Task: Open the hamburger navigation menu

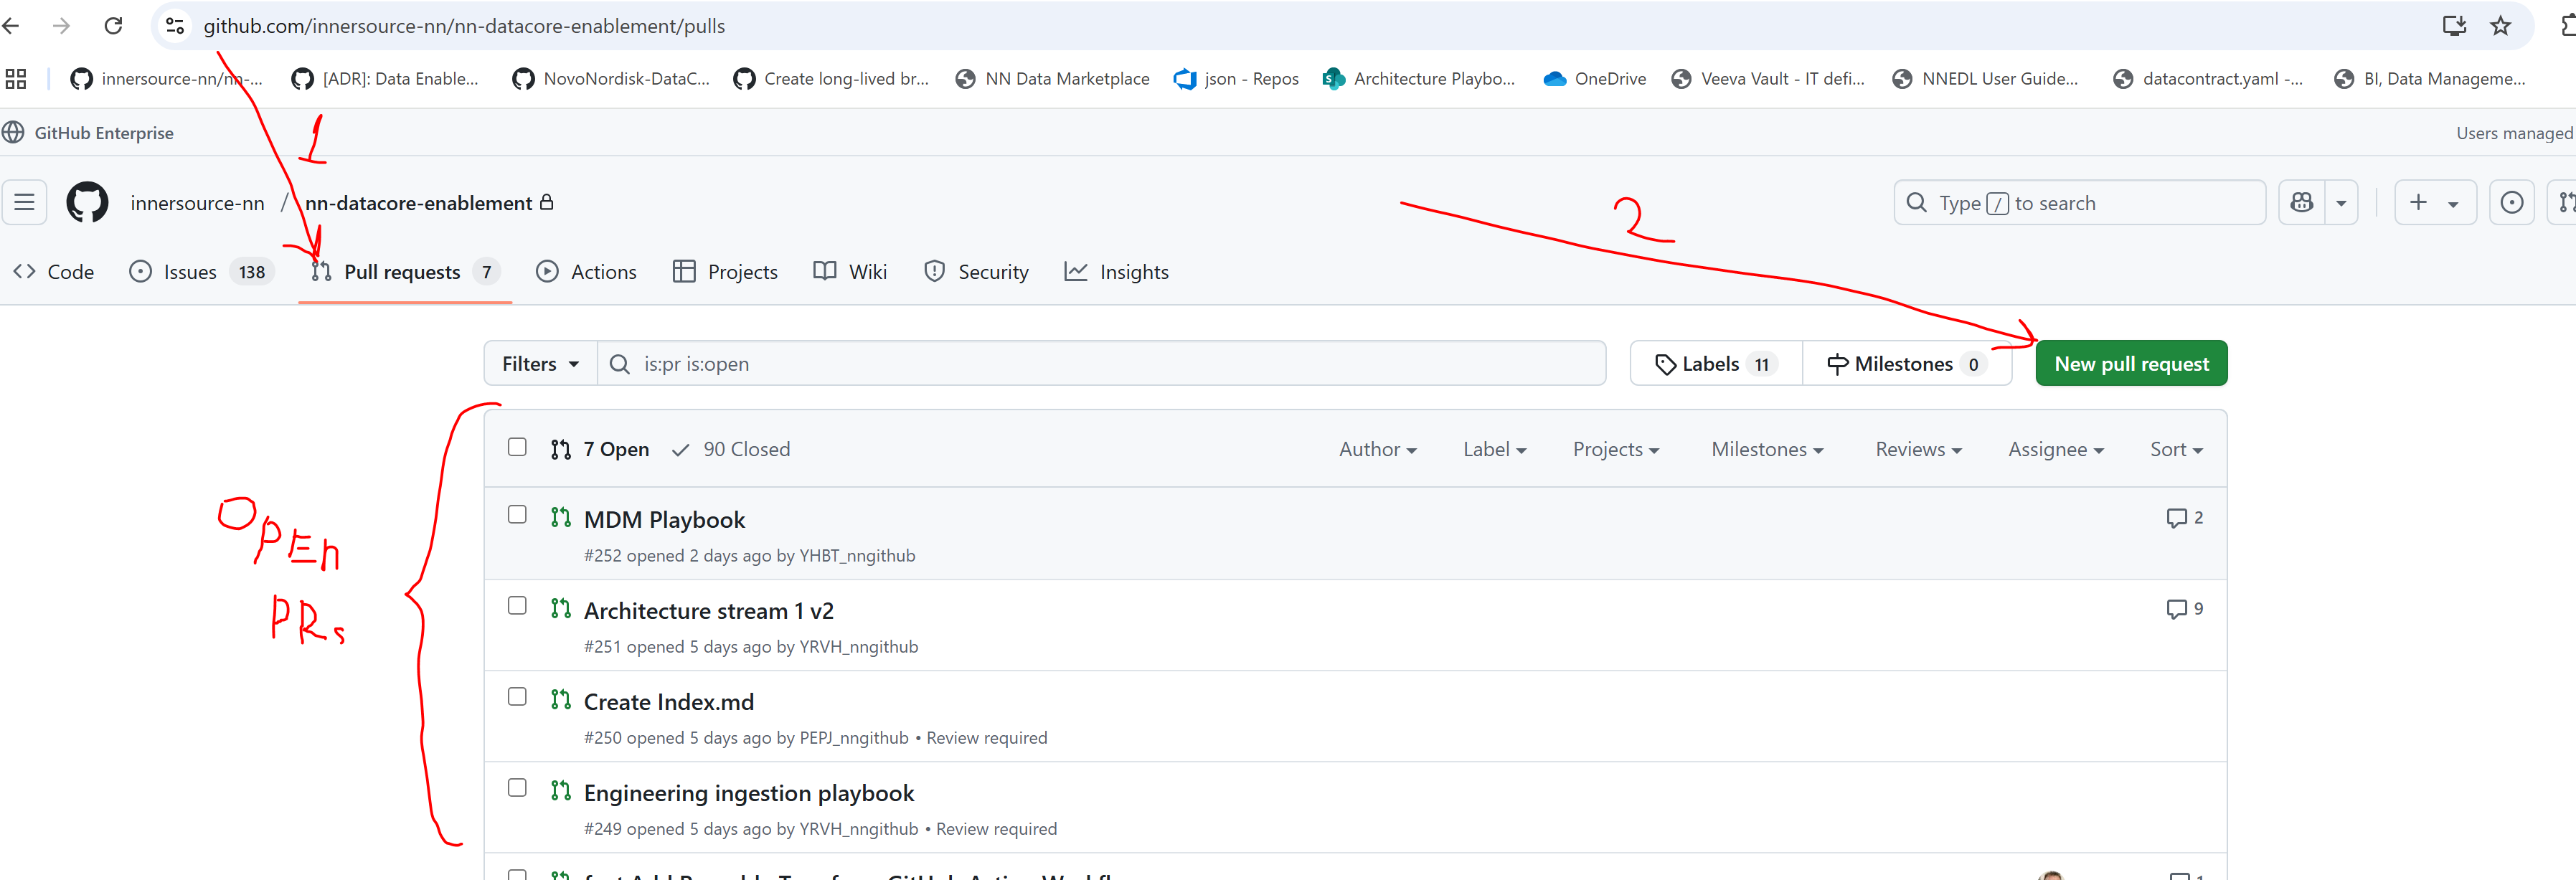Action: tap(25, 203)
